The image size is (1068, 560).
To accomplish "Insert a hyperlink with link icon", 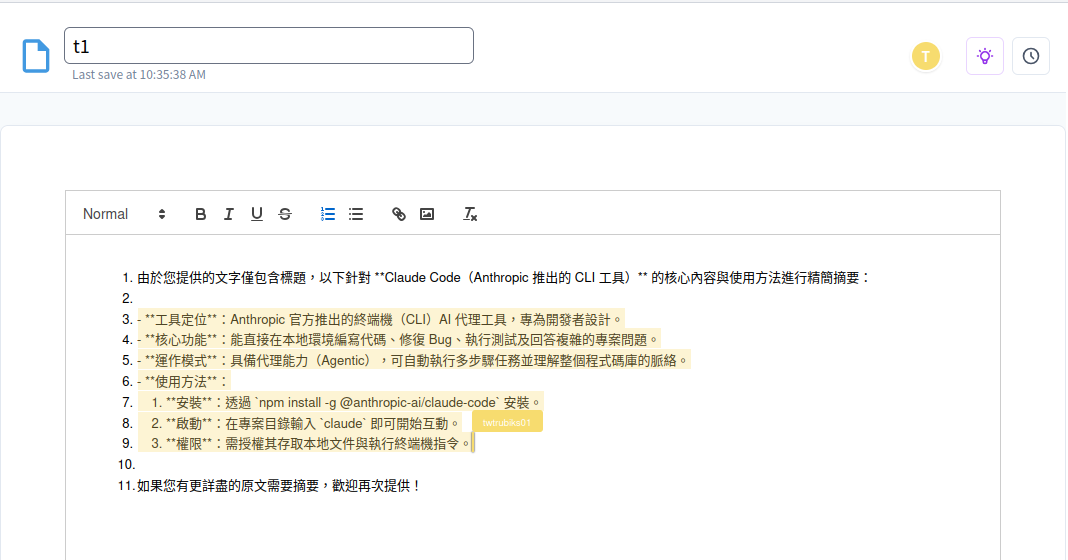I will [399, 214].
